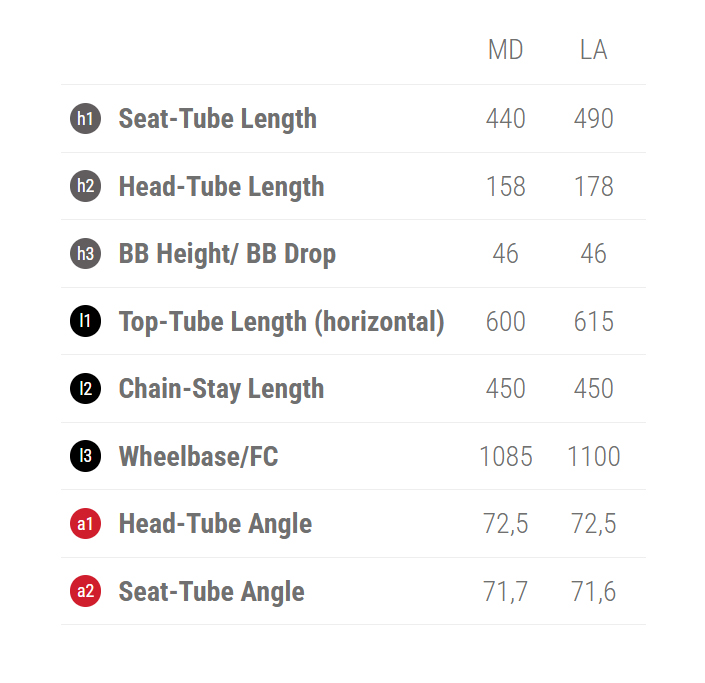Click the red a1 Head-Tube Angle badge

[x=86, y=524]
